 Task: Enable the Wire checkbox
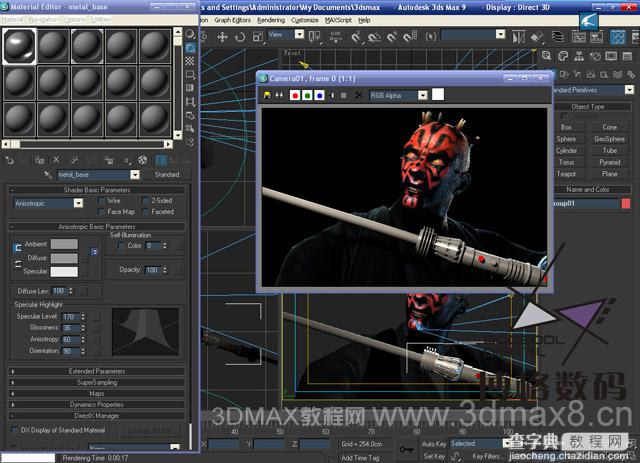point(101,200)
